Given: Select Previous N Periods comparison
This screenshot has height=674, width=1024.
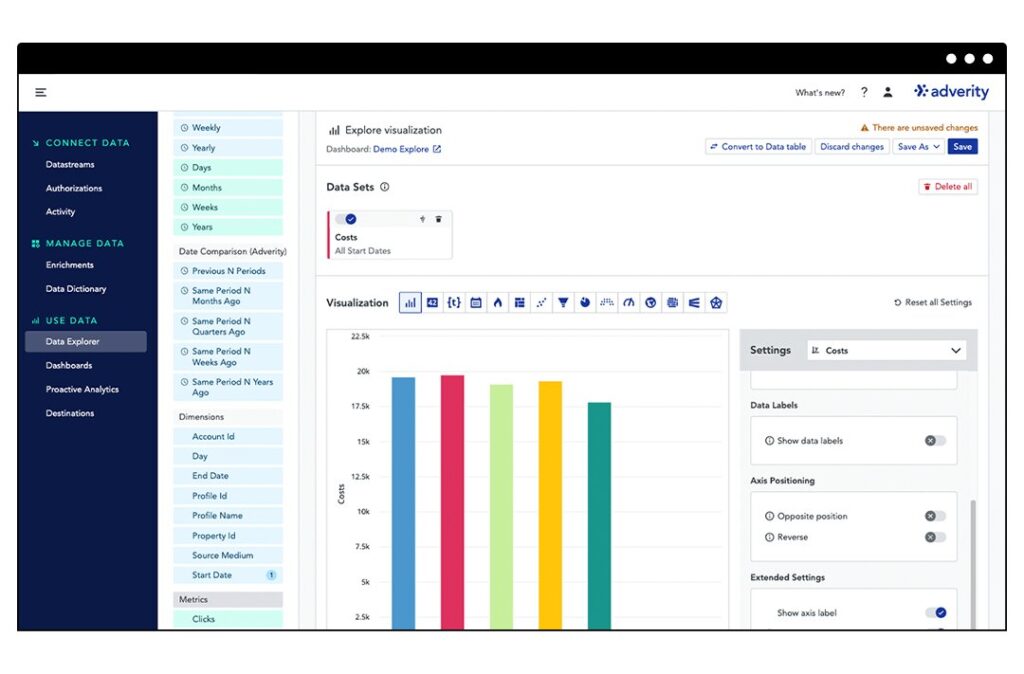Looking at the screenshot, I should 228,271.
